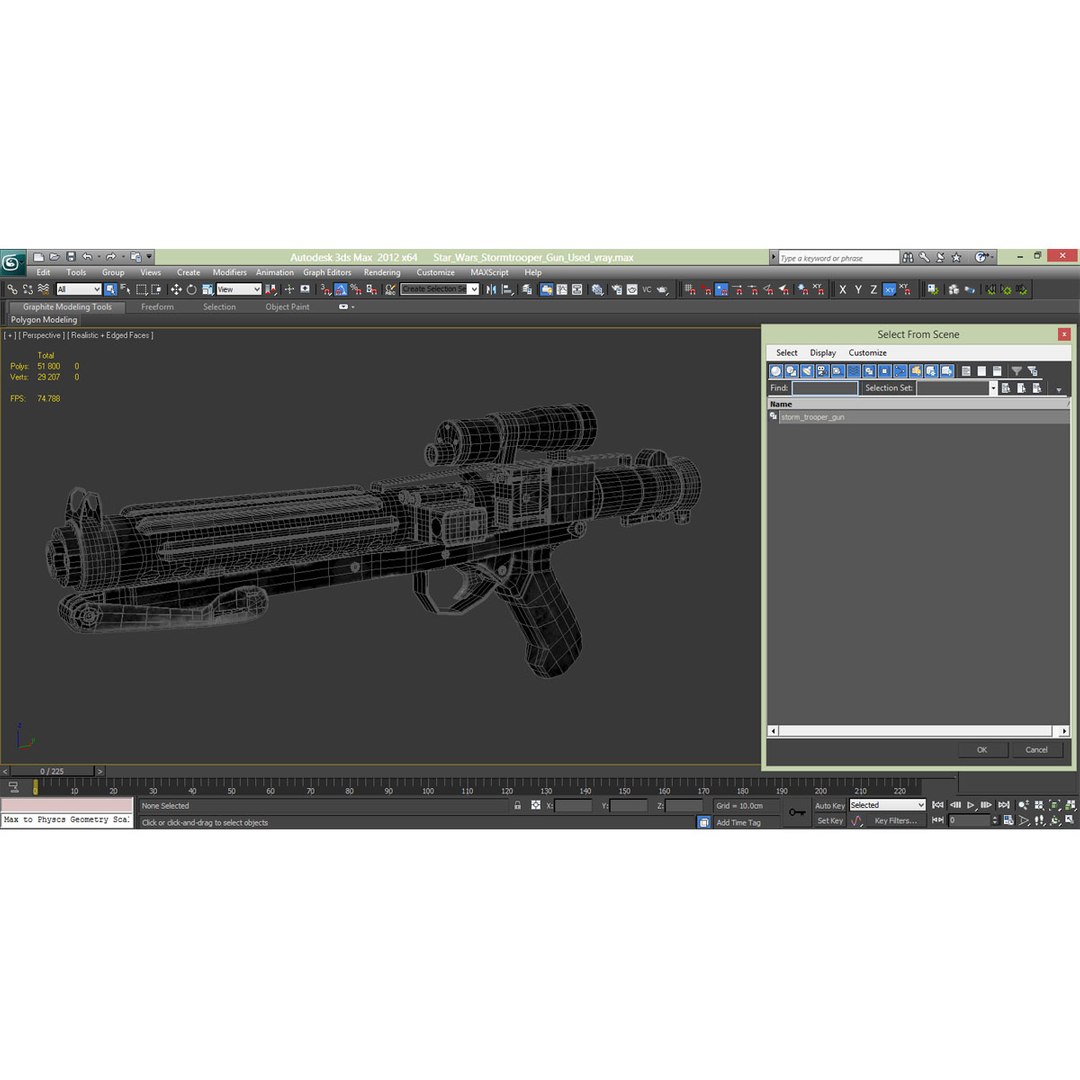This screenshot has height=1080, width=1080.
Task: Click the Redo arrow icon
Action: point(110,257)
